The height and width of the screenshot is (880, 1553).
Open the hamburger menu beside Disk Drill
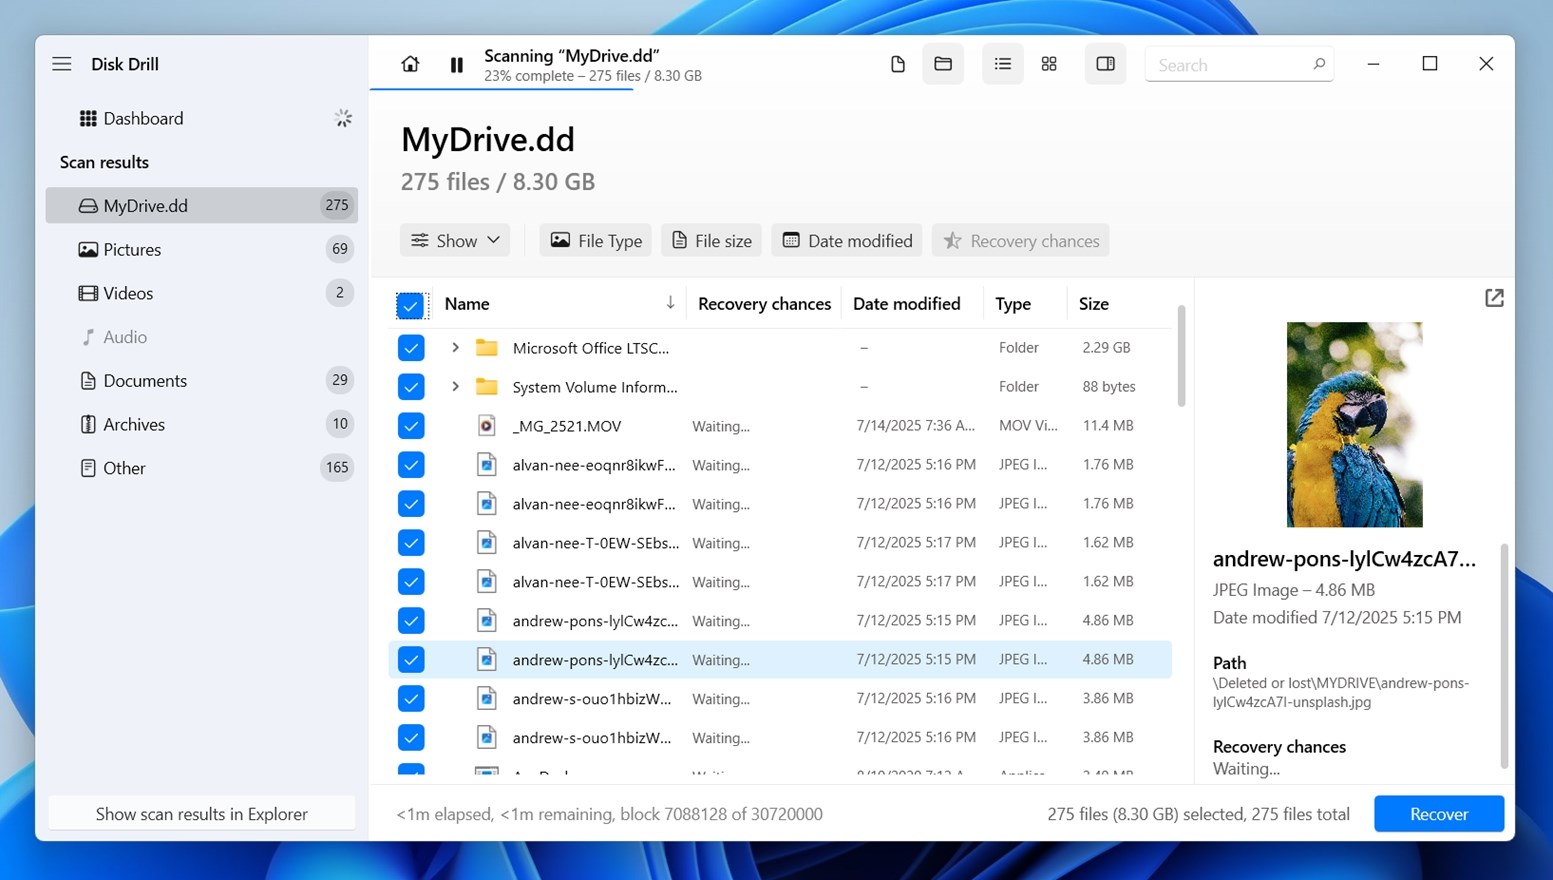[x=62, y=64]
